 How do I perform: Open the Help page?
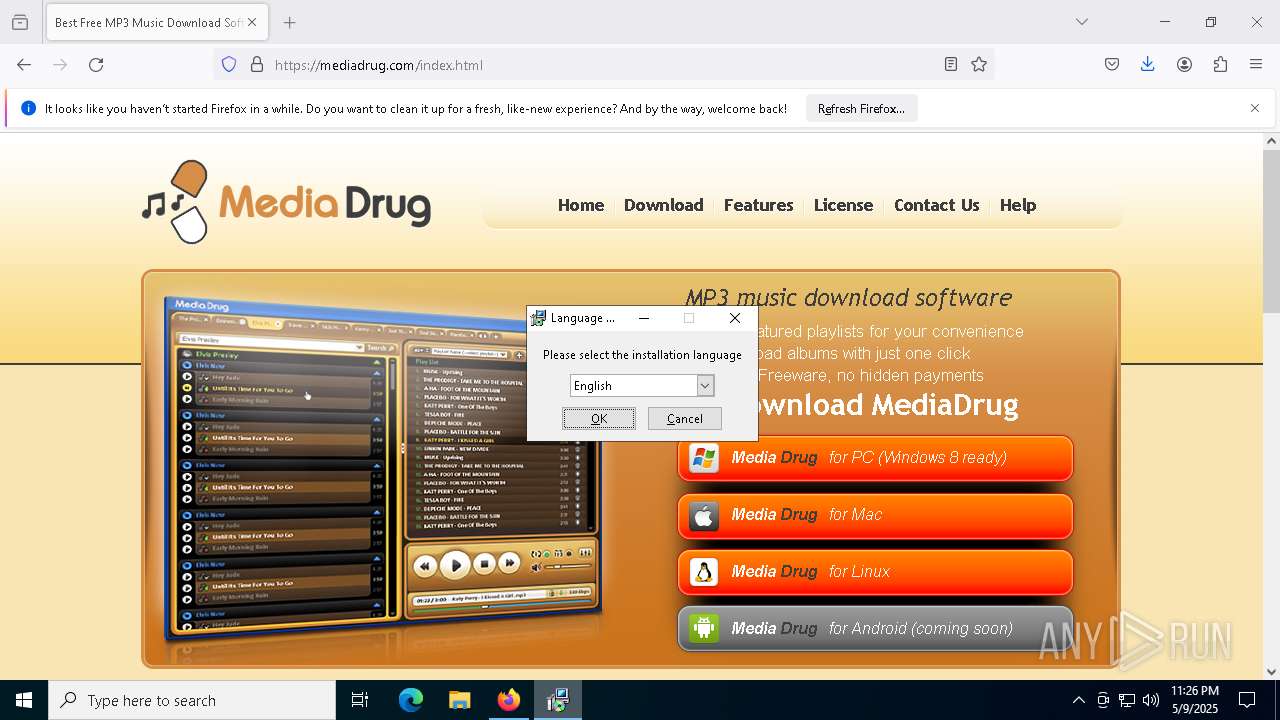tap(1018, 205)
